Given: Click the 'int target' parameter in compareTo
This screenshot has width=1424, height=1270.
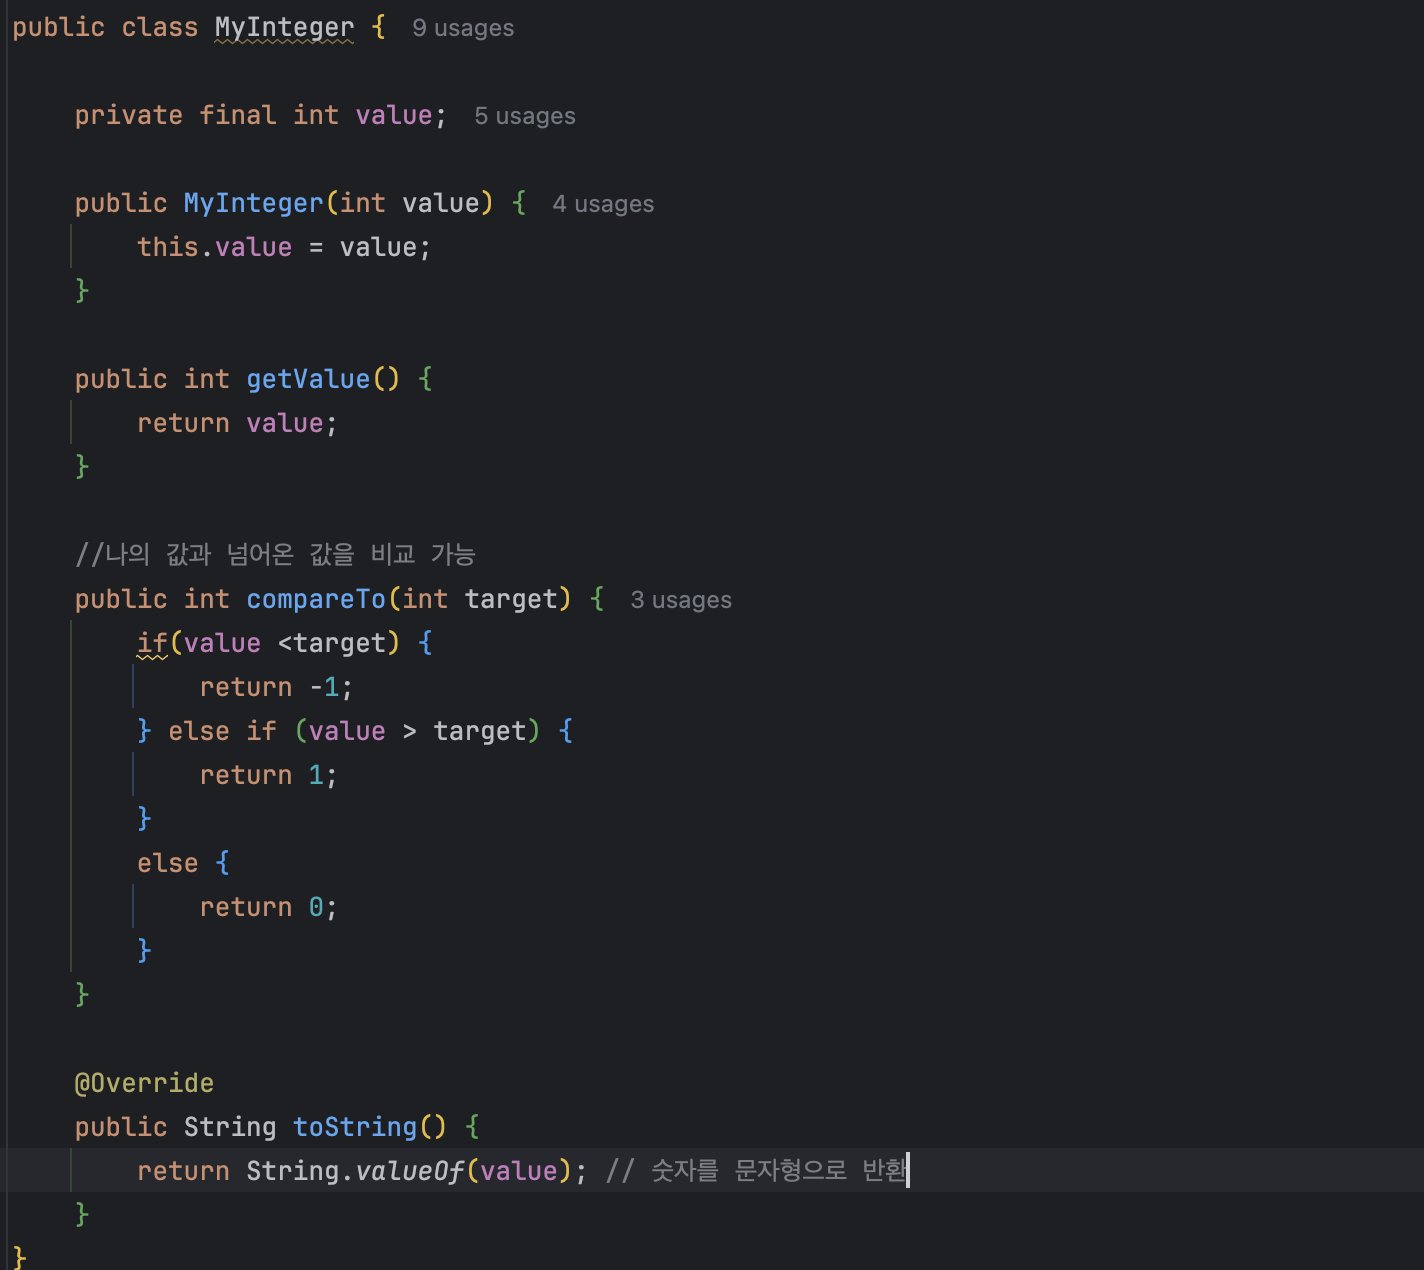Looking at the screenshot, I should (x=480, y=599).
